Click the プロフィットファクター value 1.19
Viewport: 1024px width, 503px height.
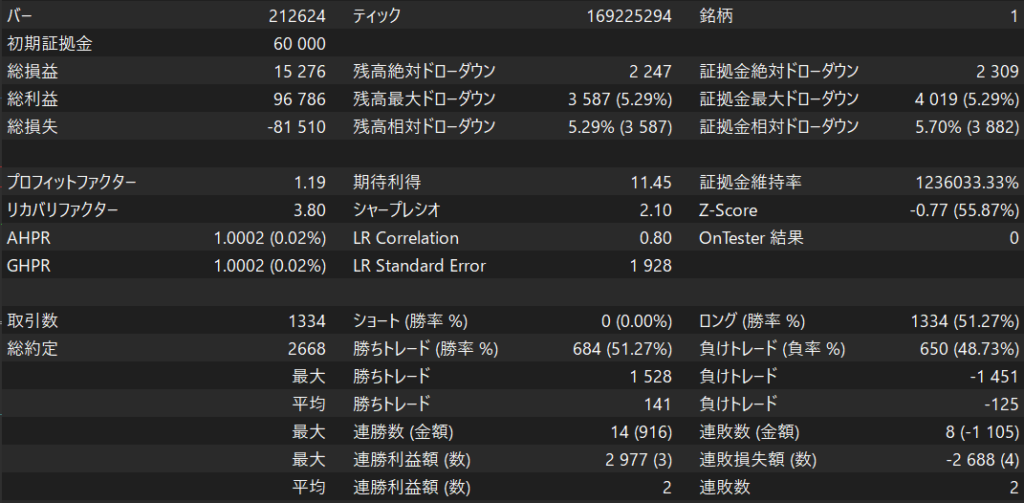tap(309, 182)
